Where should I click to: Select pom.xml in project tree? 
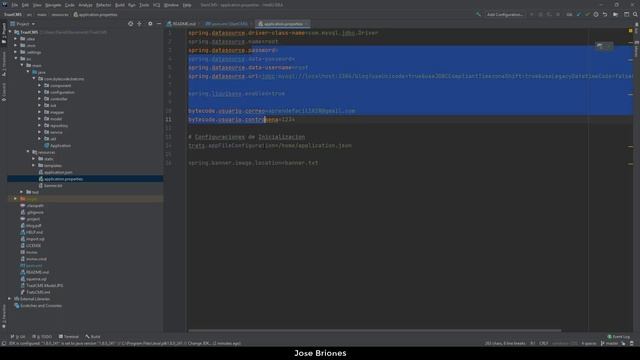[x=31, y=266]
